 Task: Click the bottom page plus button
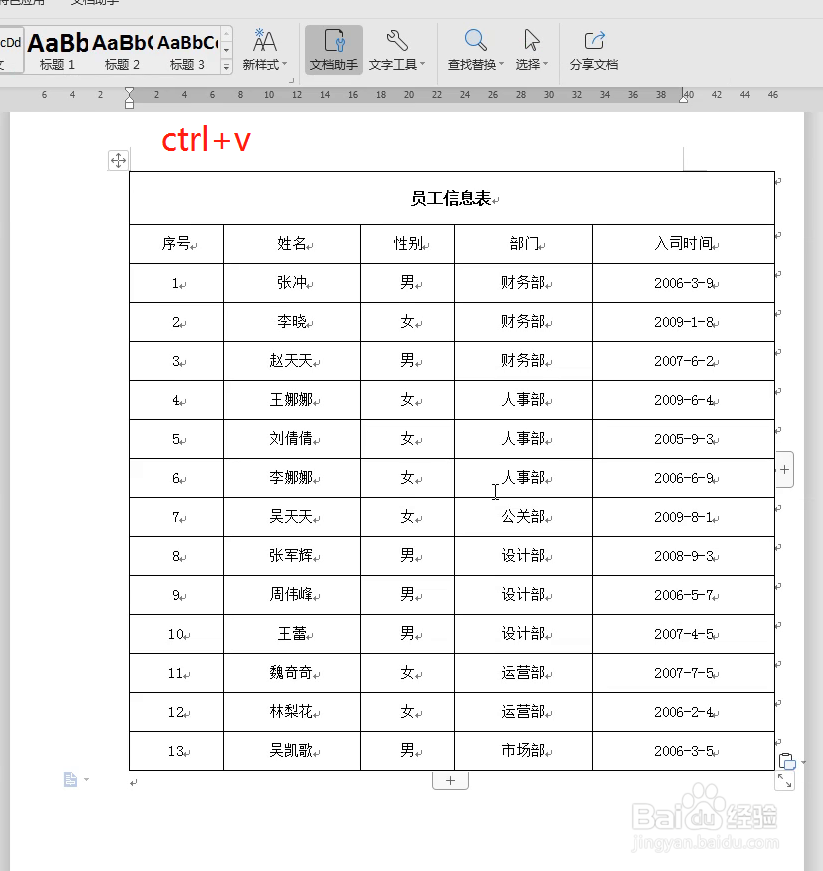point(450,780)
